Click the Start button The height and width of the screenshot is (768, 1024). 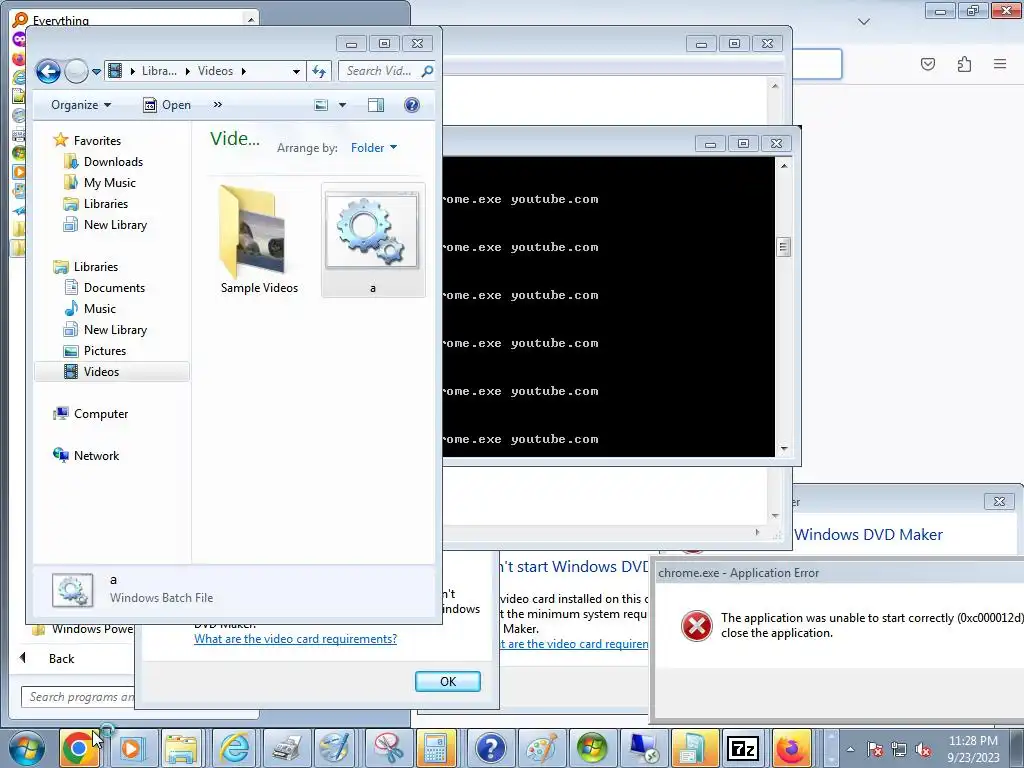27,748
